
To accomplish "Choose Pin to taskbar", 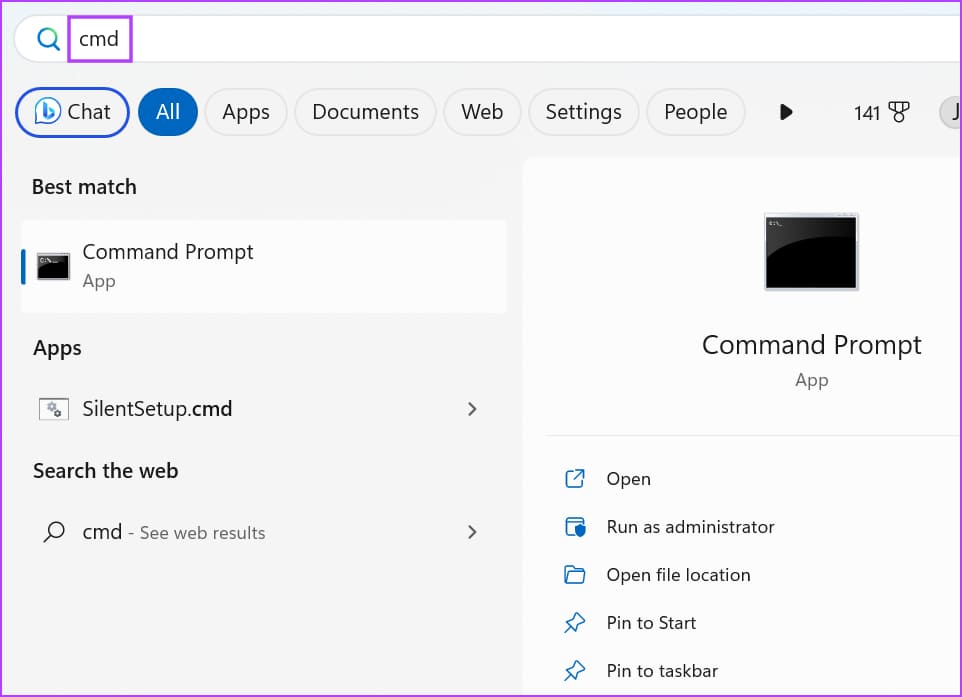I will click(662, 671).
